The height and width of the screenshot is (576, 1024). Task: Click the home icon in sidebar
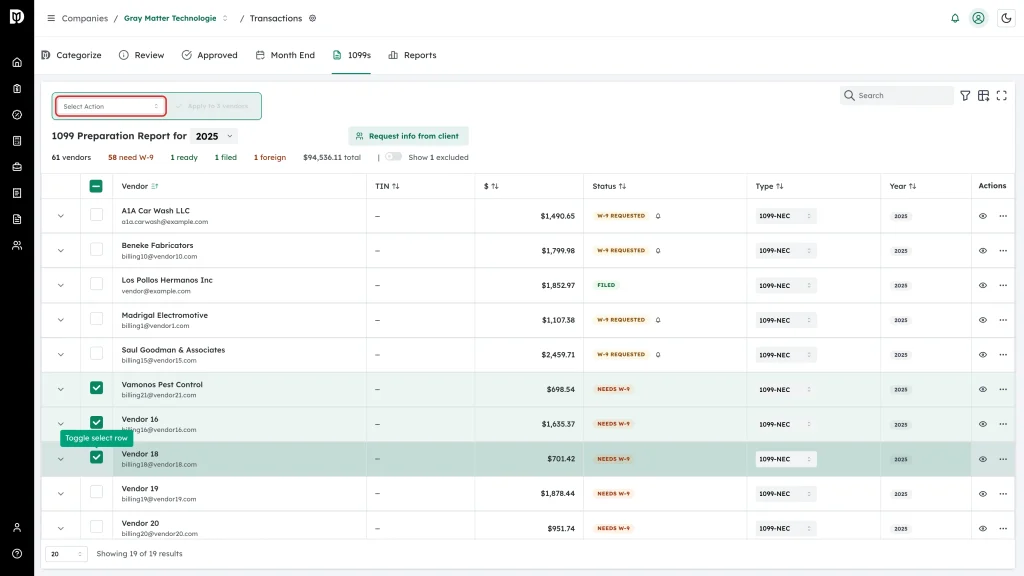pos(17,63)
